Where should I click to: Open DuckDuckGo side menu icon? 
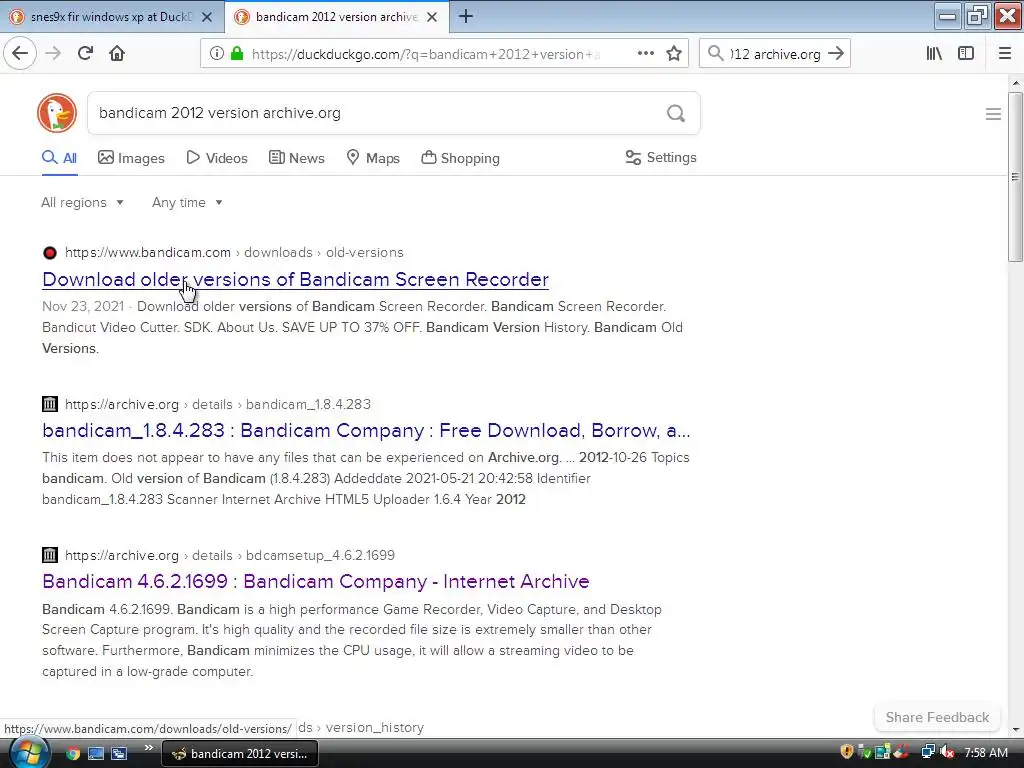tap(993, 114)
